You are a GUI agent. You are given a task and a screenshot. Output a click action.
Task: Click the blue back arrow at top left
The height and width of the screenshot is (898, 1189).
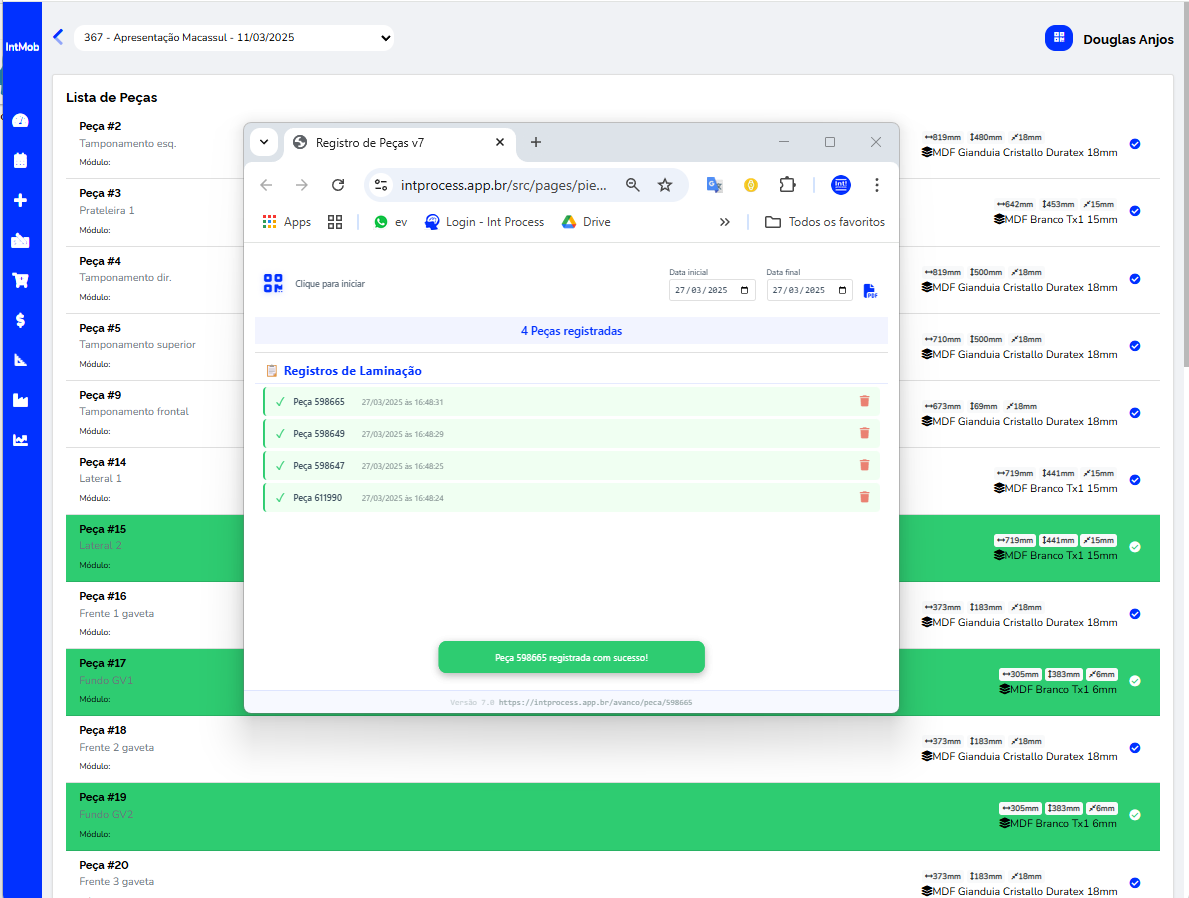(58, 37)
